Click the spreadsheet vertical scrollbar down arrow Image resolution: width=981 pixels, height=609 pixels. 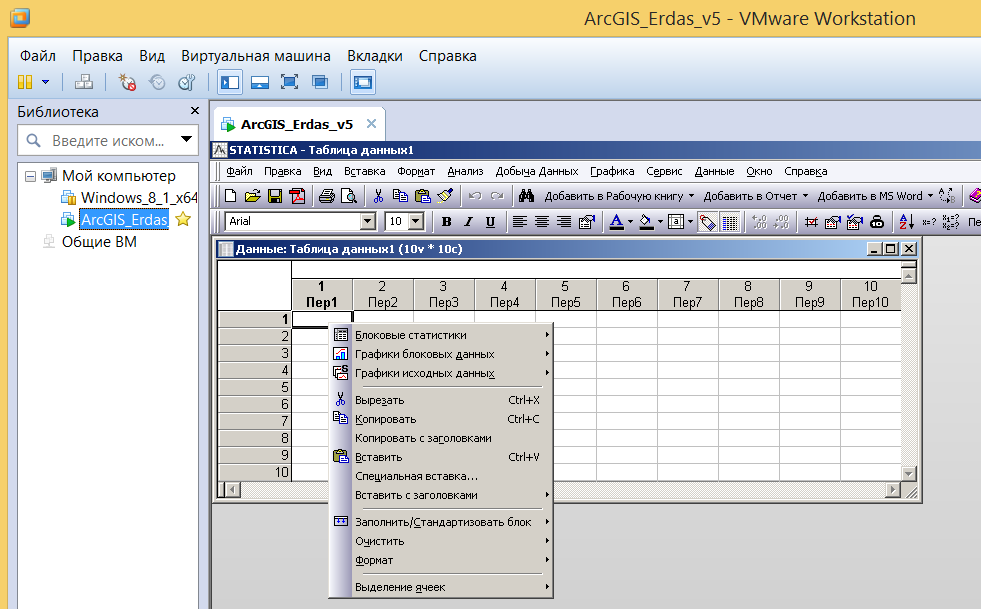coord(909,473)
